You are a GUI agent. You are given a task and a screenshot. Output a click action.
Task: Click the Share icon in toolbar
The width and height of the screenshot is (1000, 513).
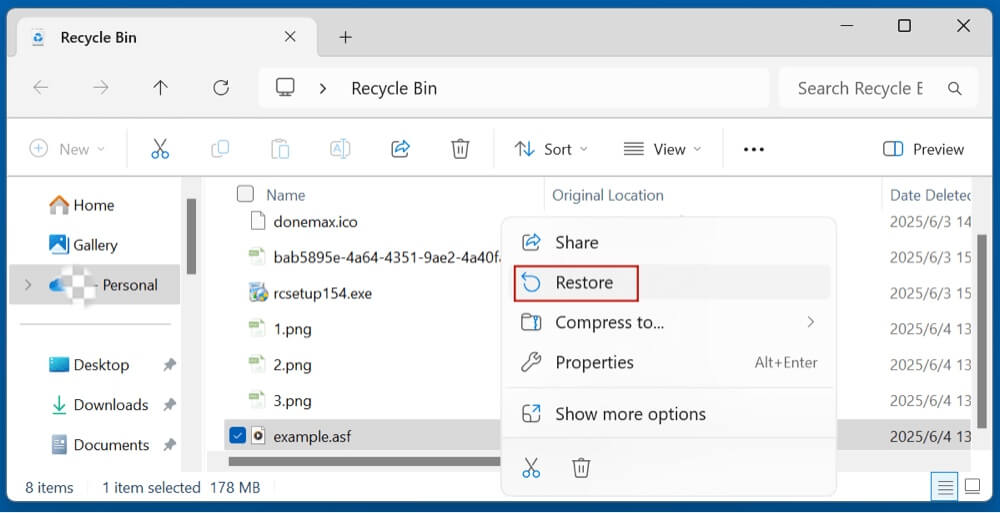[400, 149]
